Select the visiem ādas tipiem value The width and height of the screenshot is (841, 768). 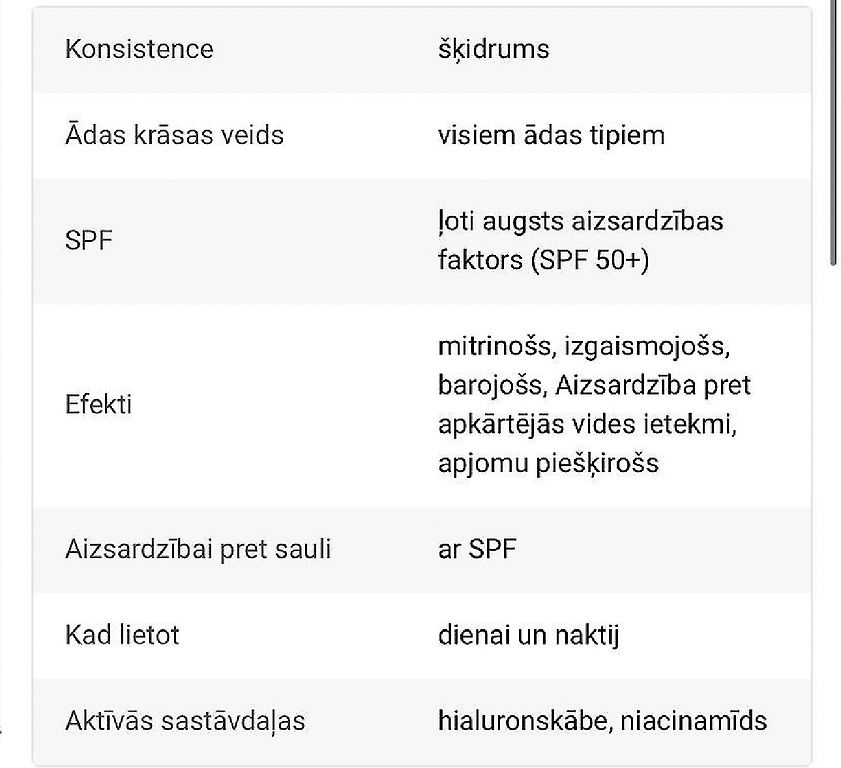[x=551, y=136]
